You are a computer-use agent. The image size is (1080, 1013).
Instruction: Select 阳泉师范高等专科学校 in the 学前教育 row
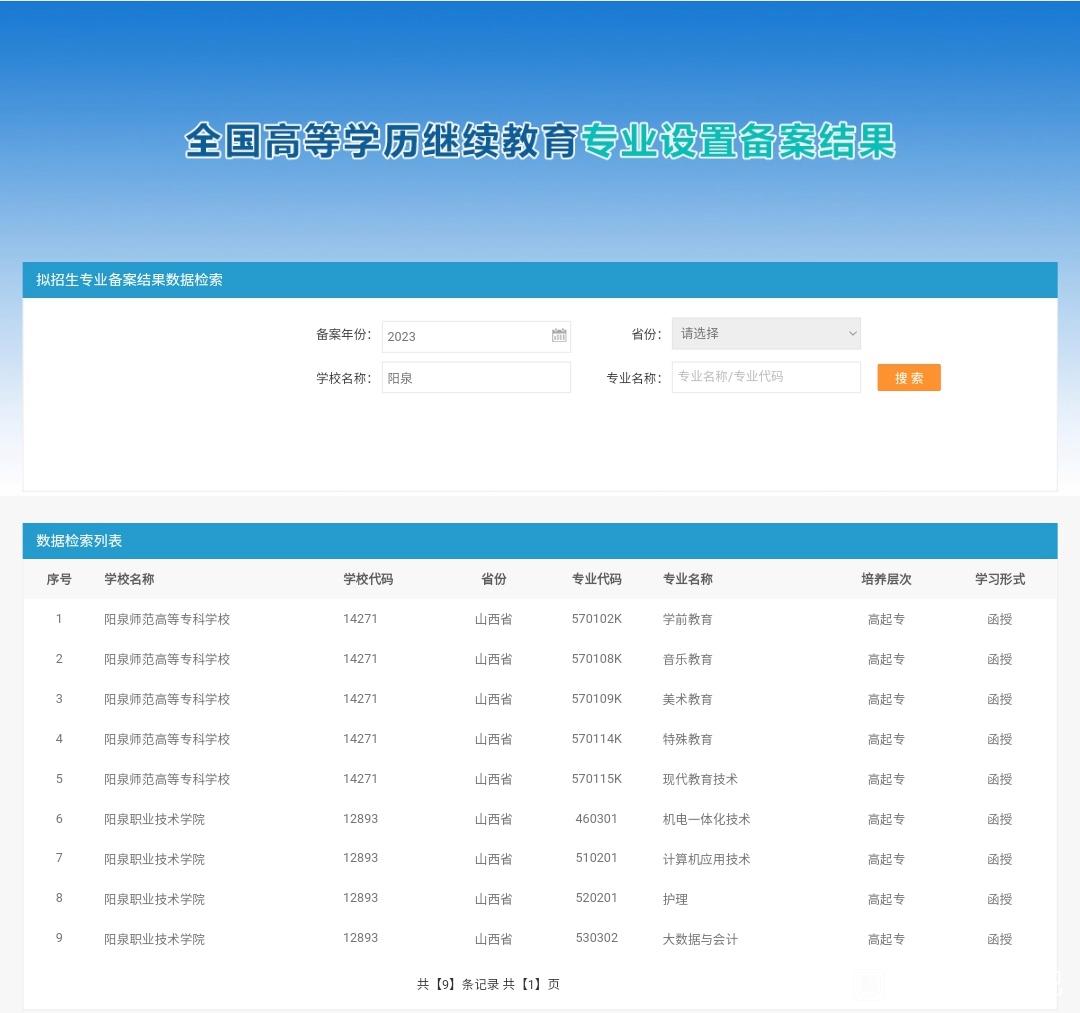(x=167, y=619)
